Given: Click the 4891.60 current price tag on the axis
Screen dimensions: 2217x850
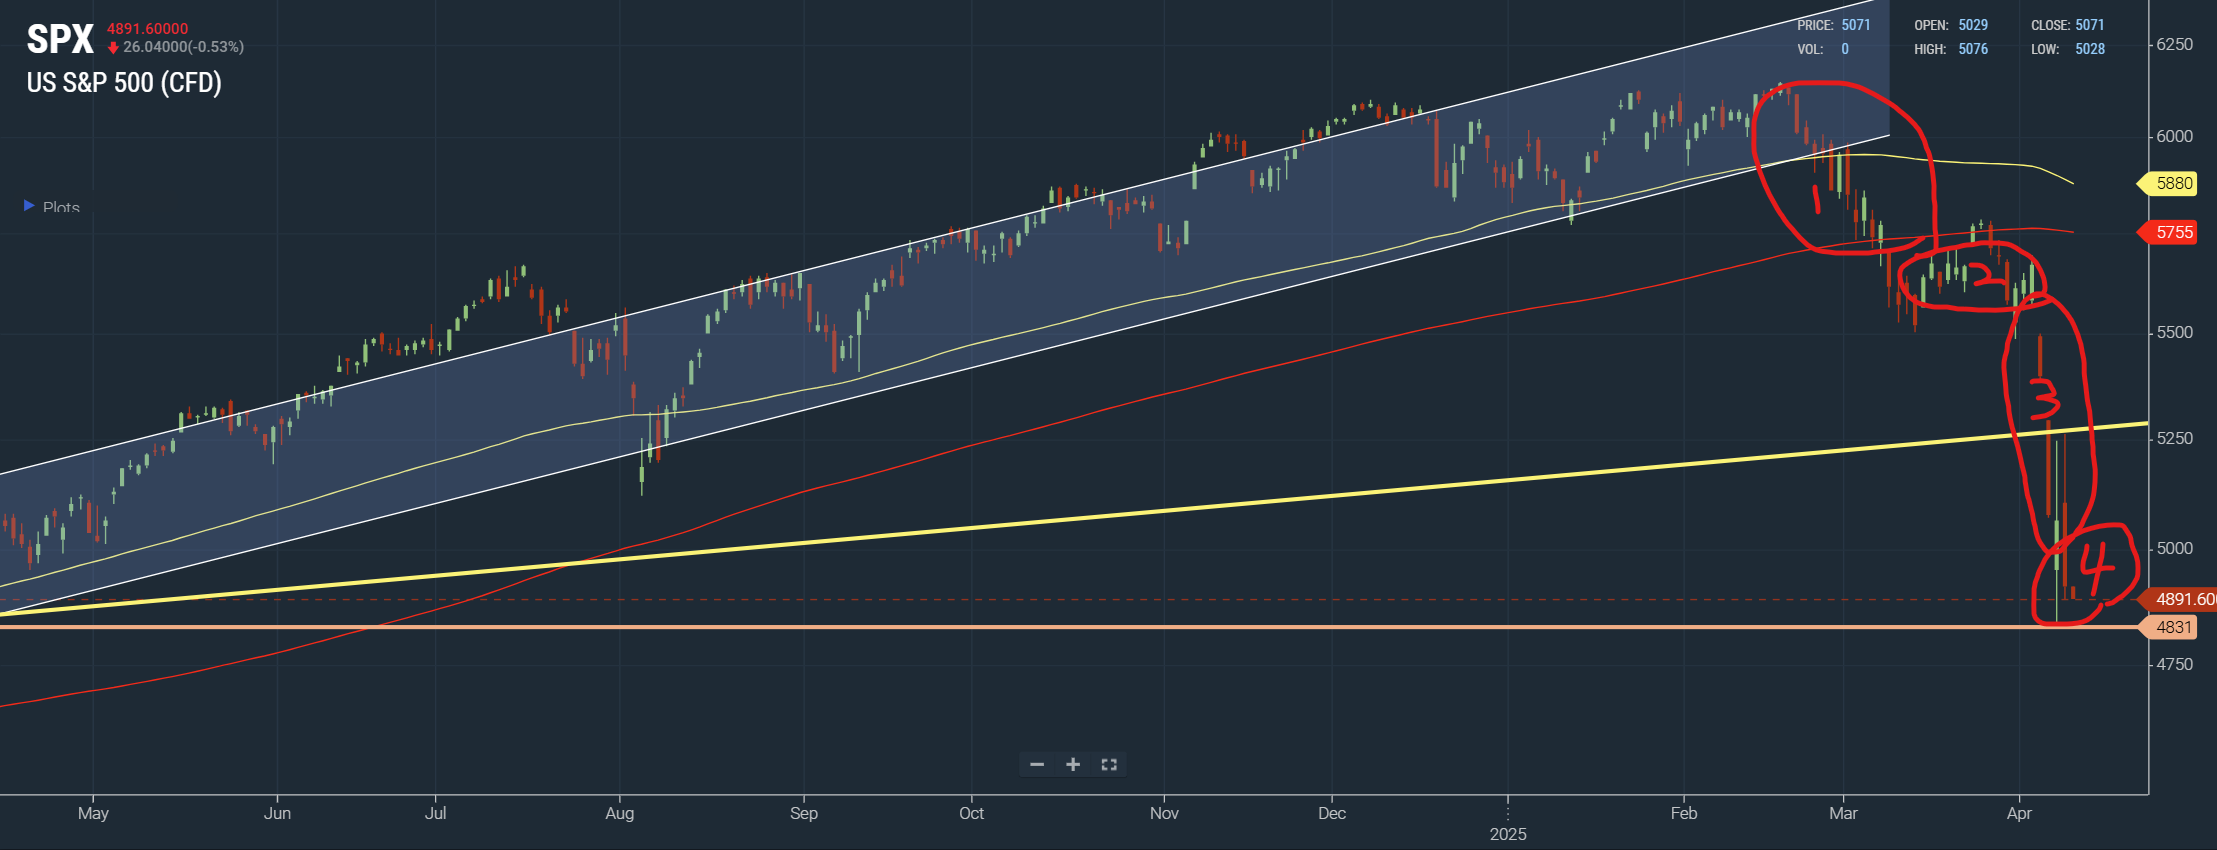Looking at the screenshot, I should pyautogui.click(x=2177, y=599).
